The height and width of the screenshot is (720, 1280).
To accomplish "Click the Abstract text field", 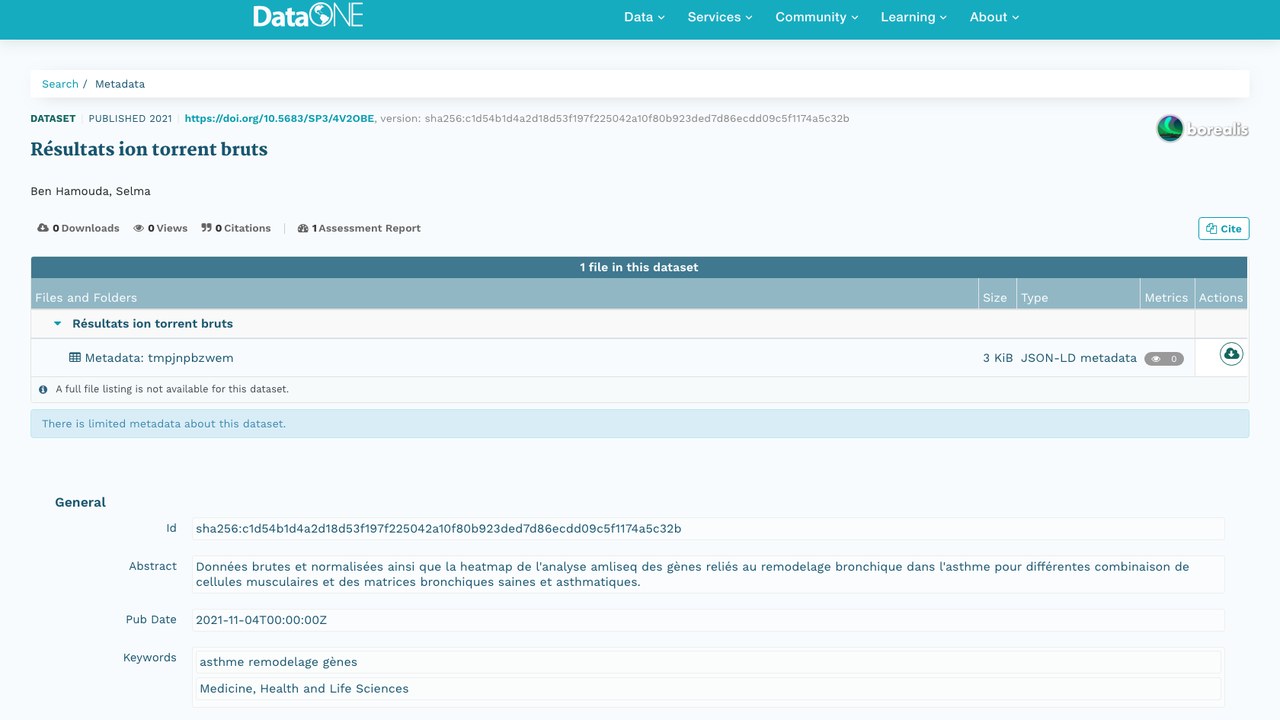I will (708, 574).
